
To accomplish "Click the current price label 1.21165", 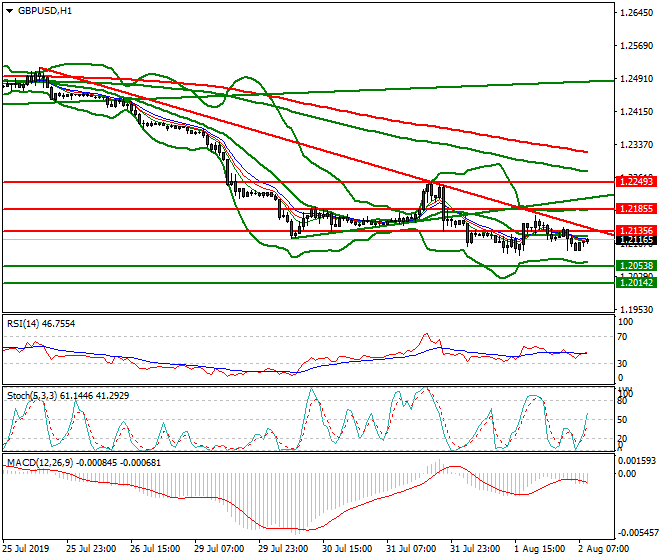I will click(x=636, y=240).
